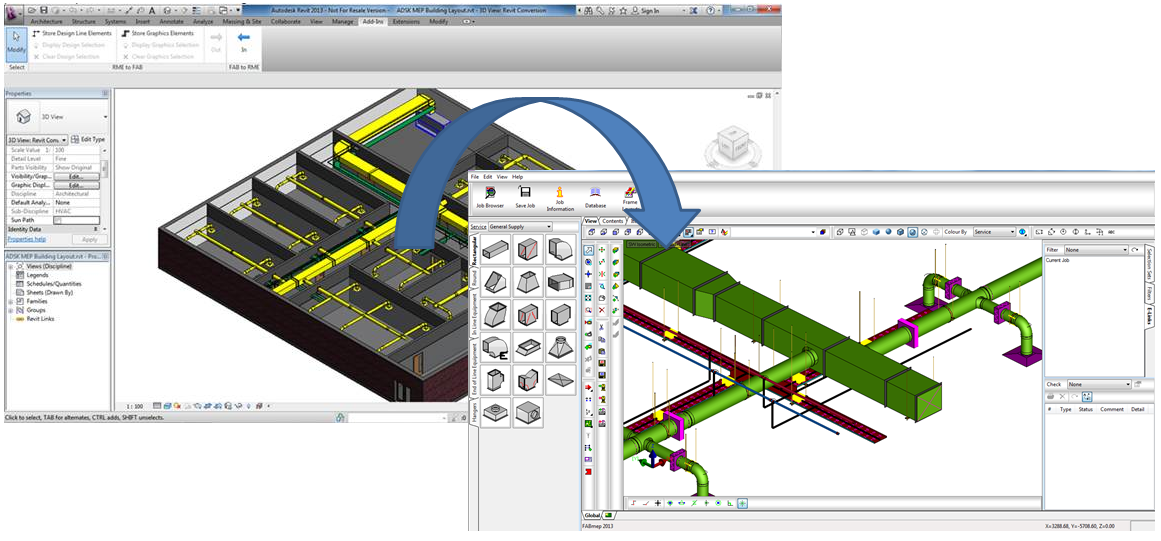Viewport: 1161px width, 541px height.
Task: Click the Out arrow in RME to FAB panel
Action: (215, 41)
